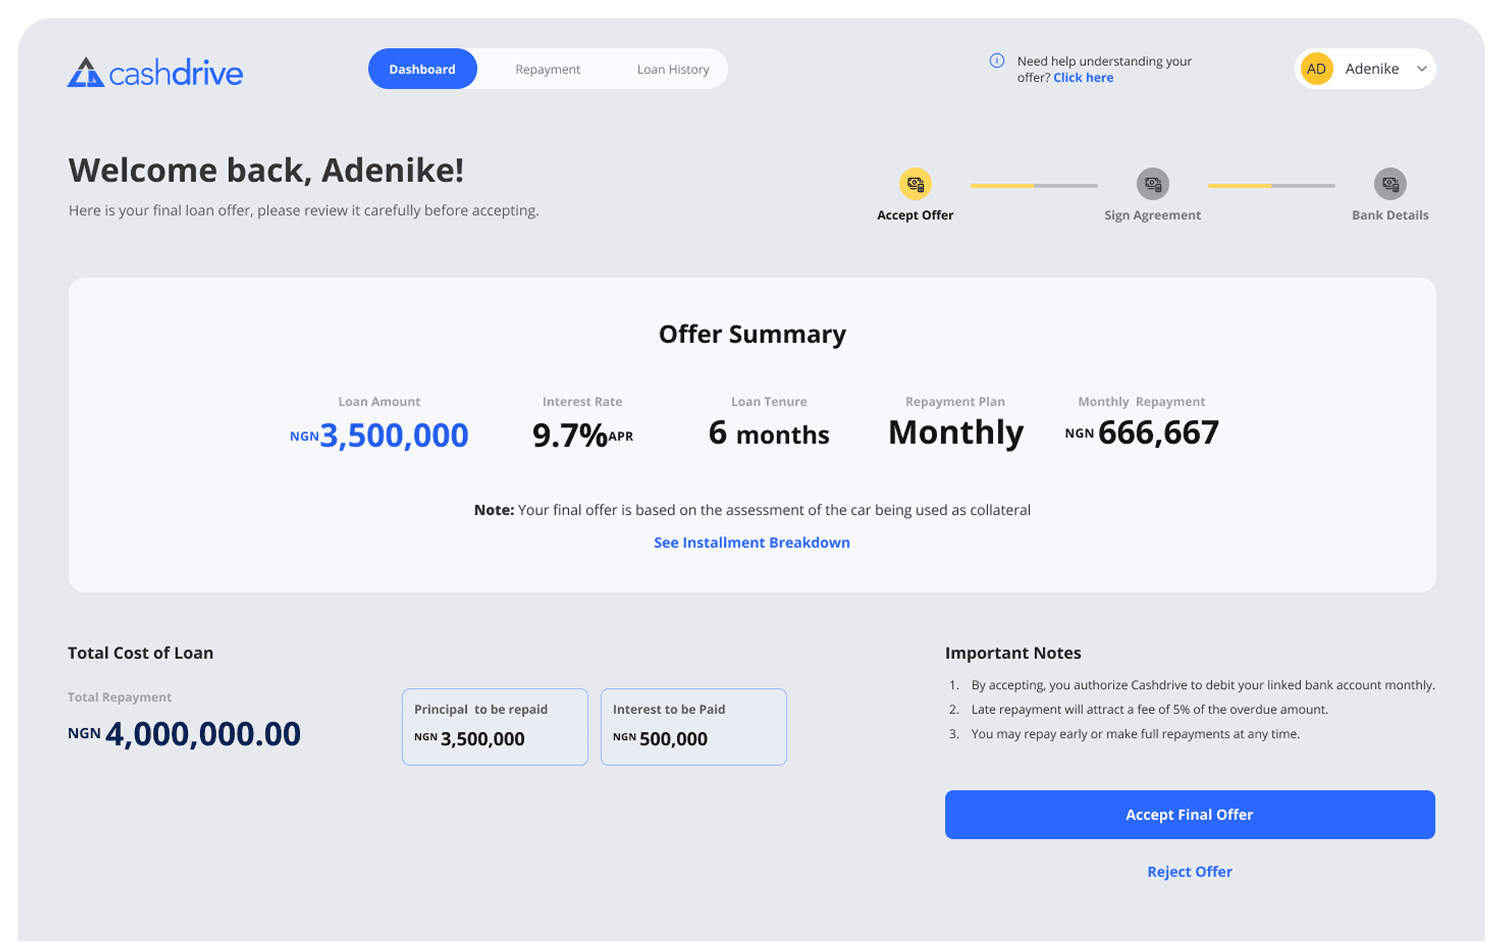Click the progress bar before Bank Details

click(1270, 185)
